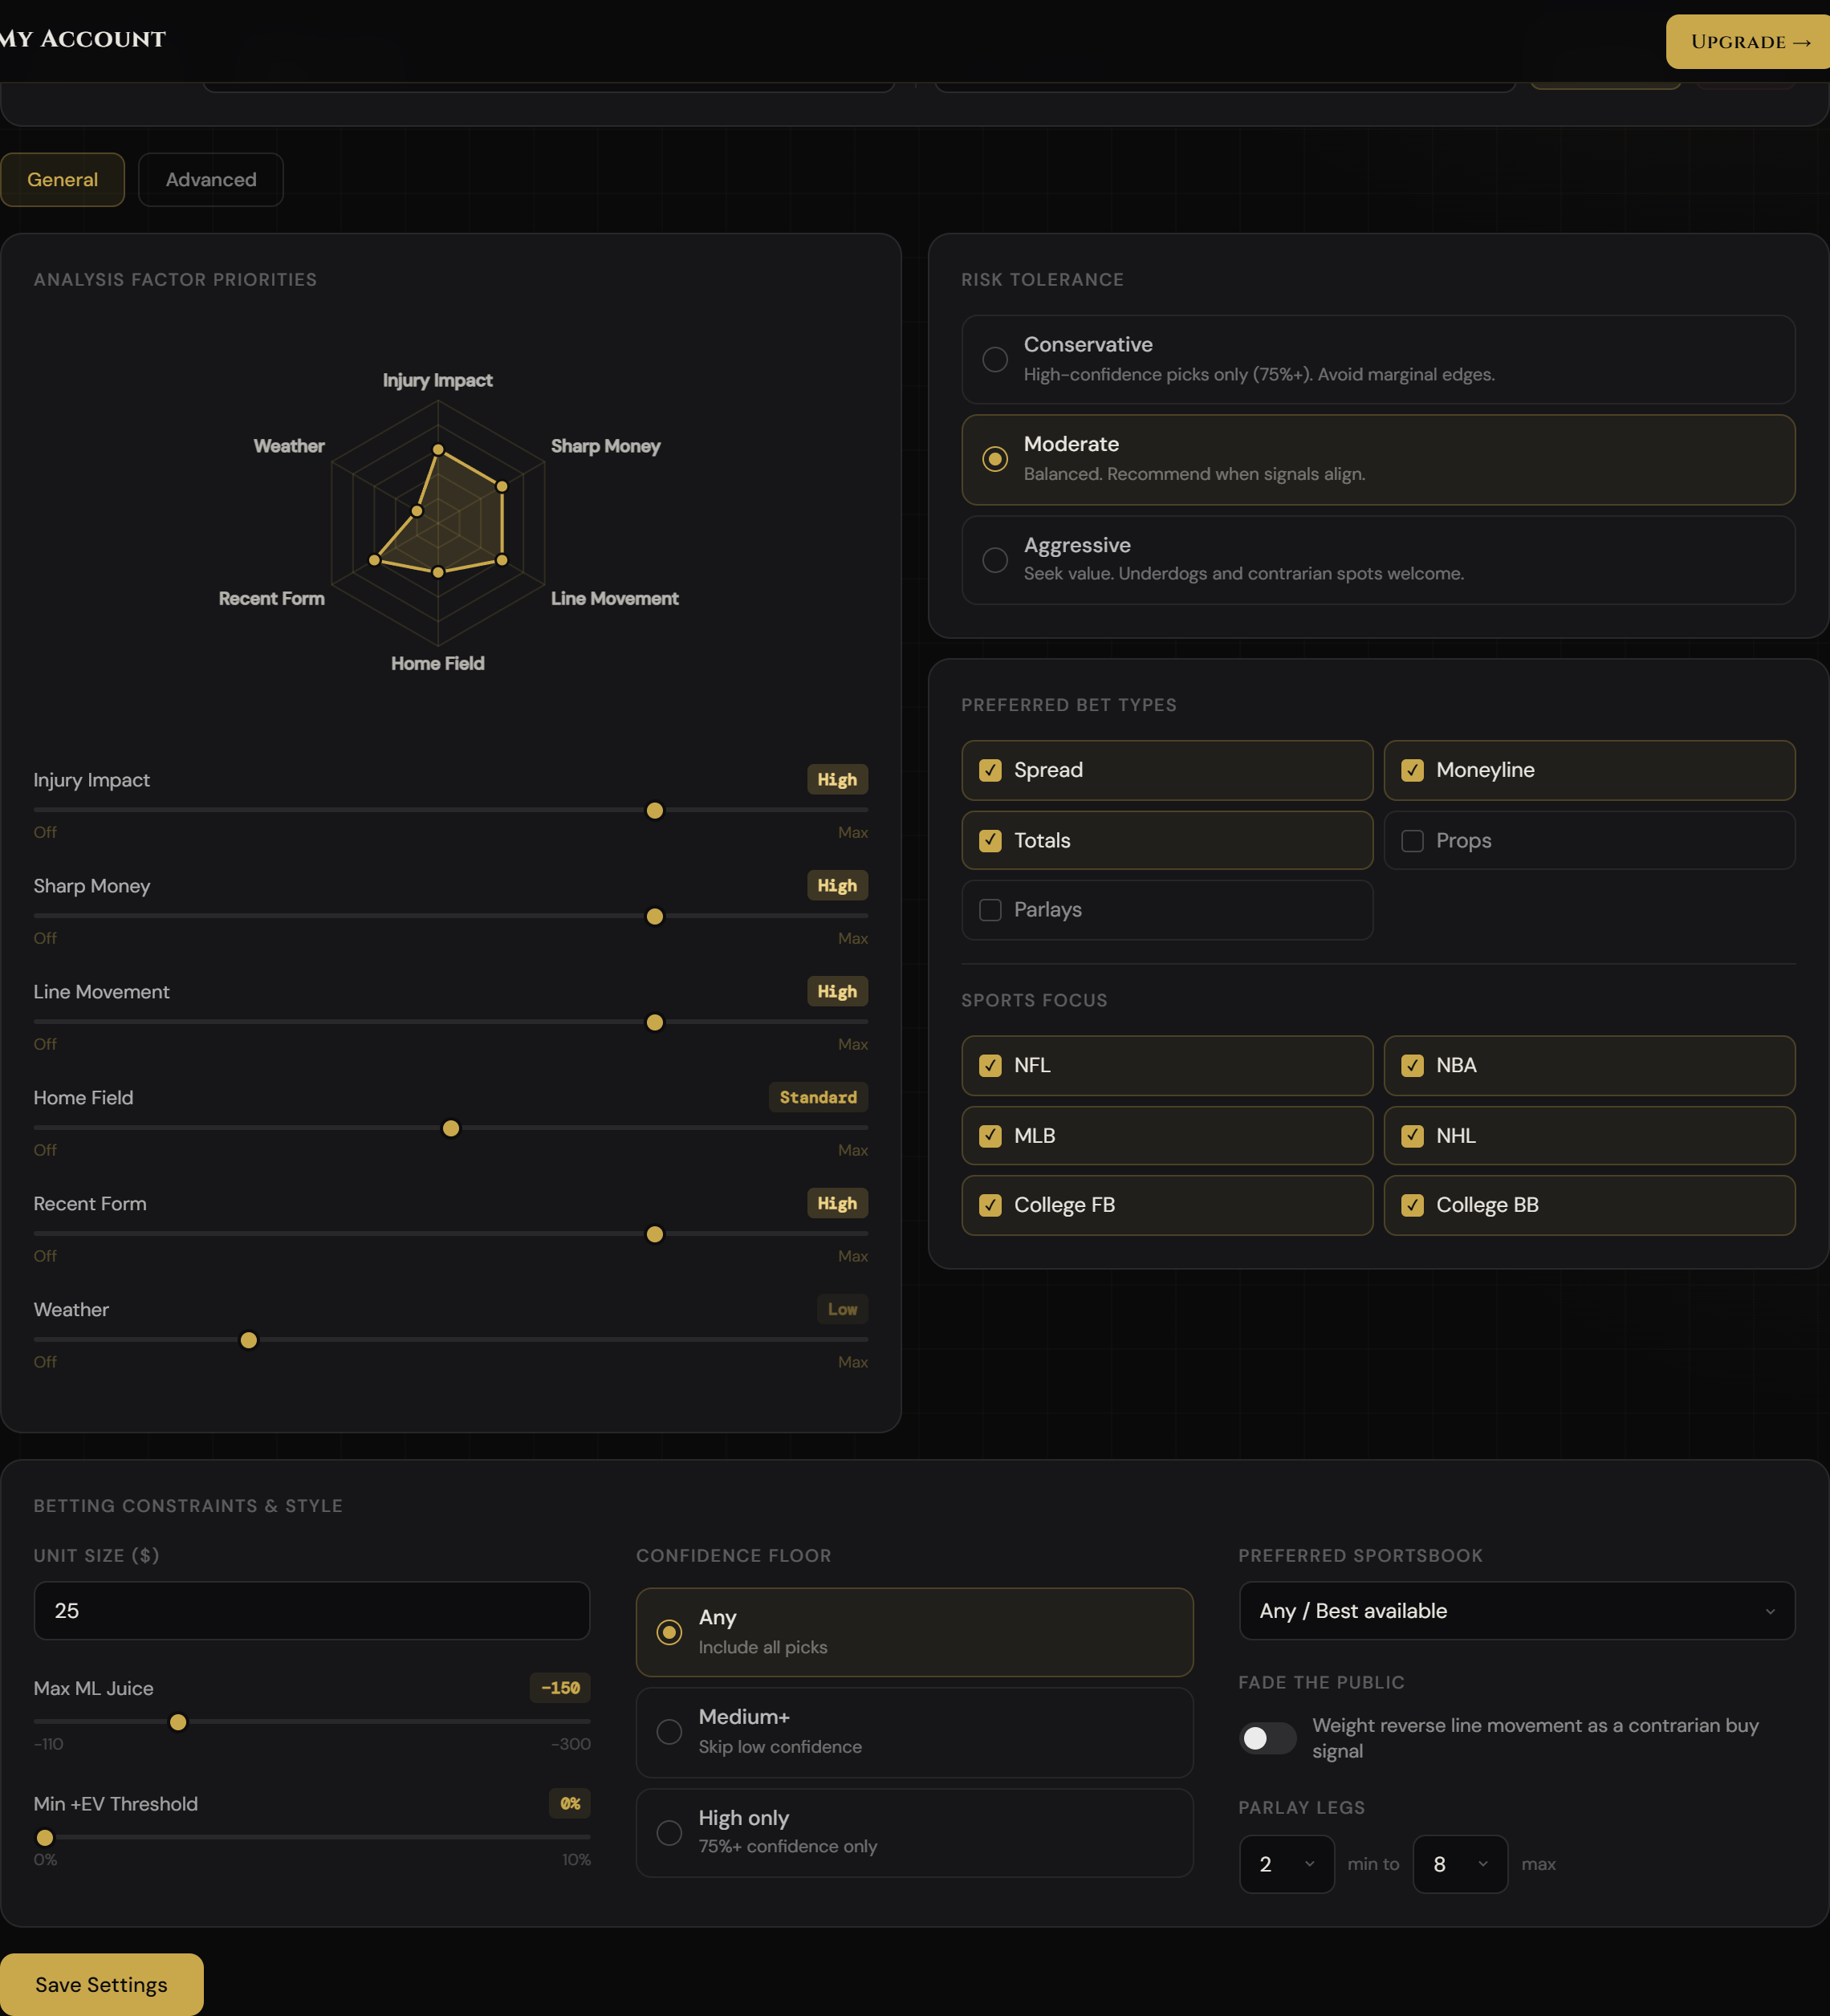Enable the Fade the Public toggle
This screenshot has height=2016, width=1830.
pyautogui.click(x=1267, y=1739)
